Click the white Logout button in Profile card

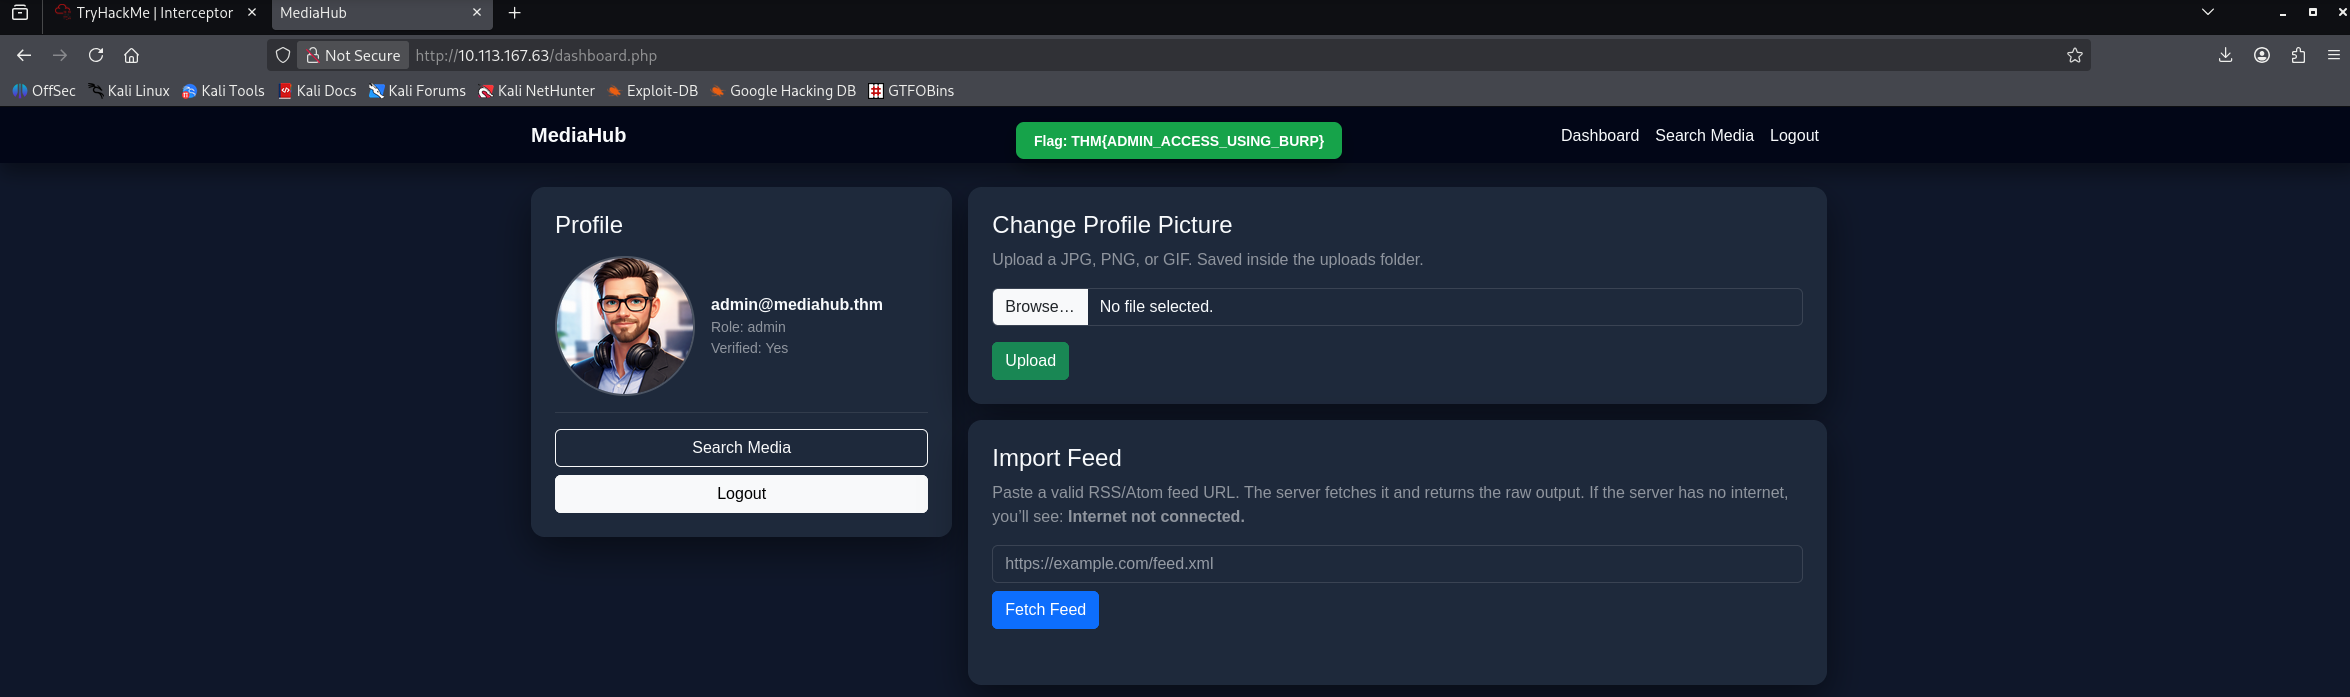(x=741, y=494)
